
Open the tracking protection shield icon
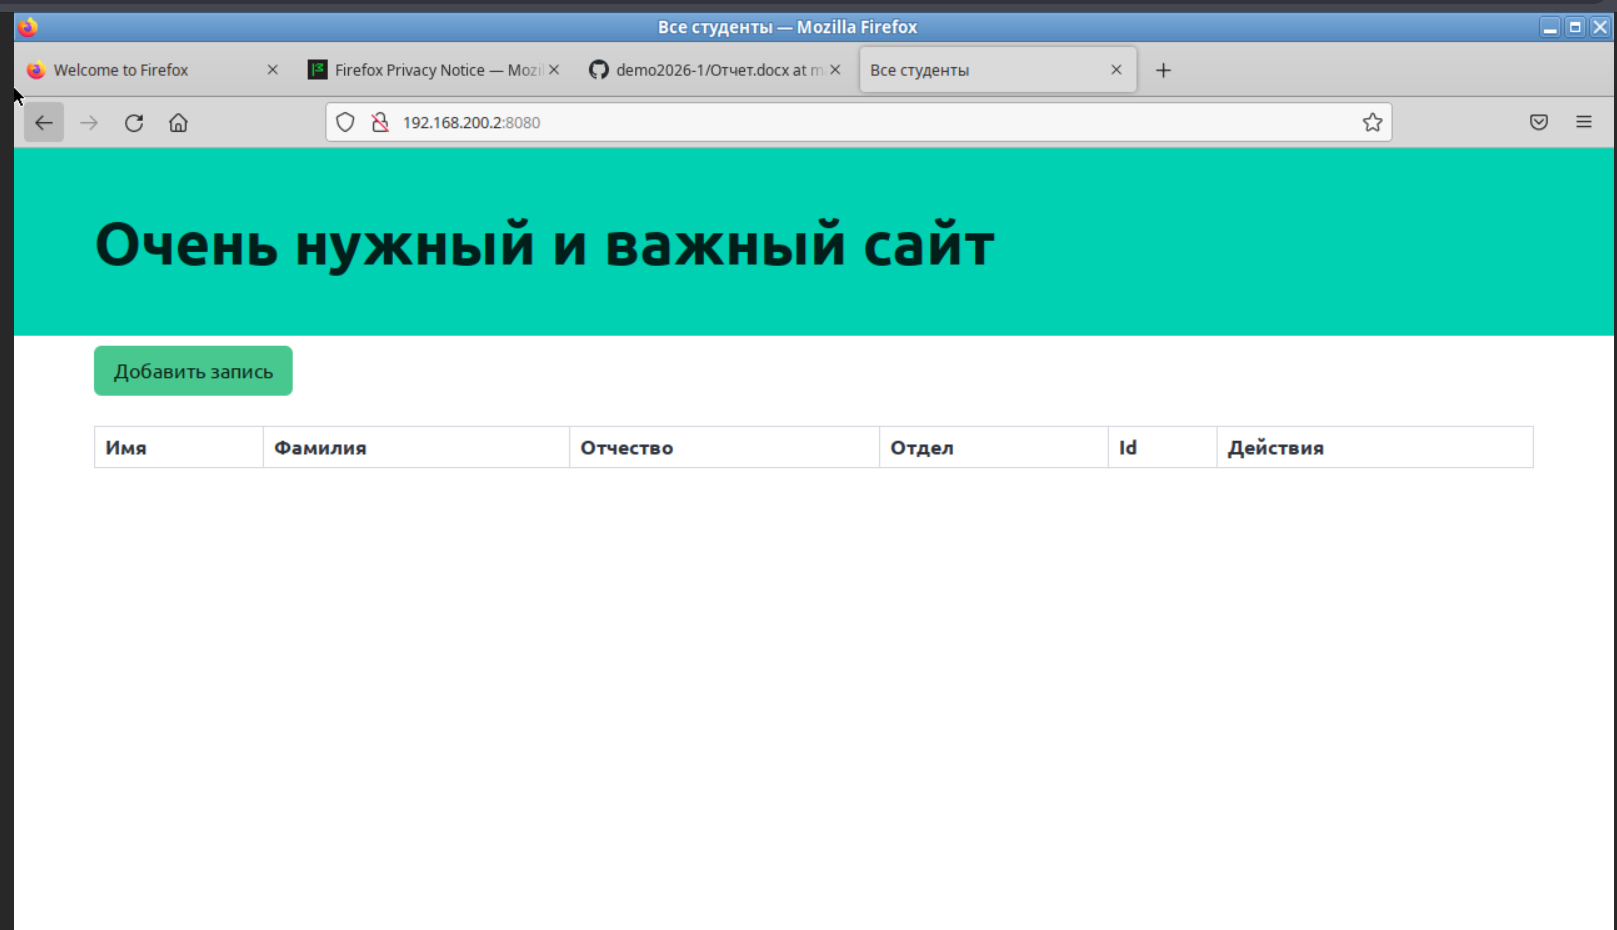[x=345, y=123]
